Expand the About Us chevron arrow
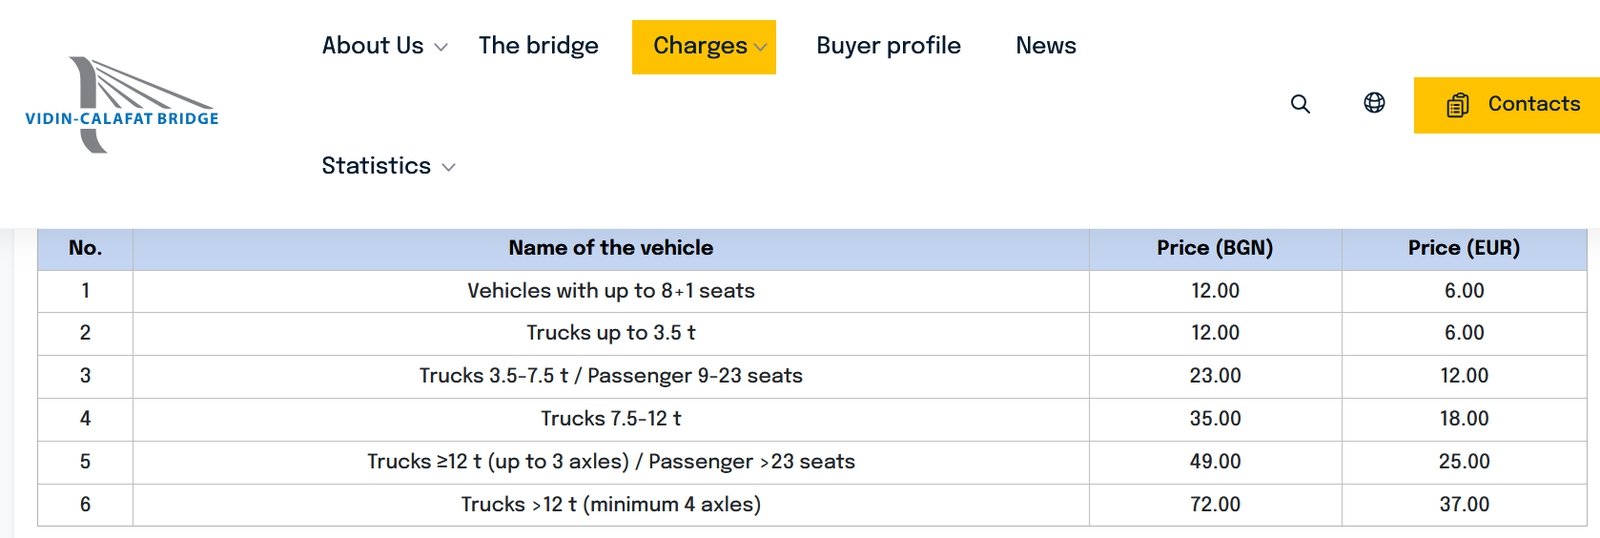Image resolution: width=1600 pixels, height=538 pixels. coord(441,48)
